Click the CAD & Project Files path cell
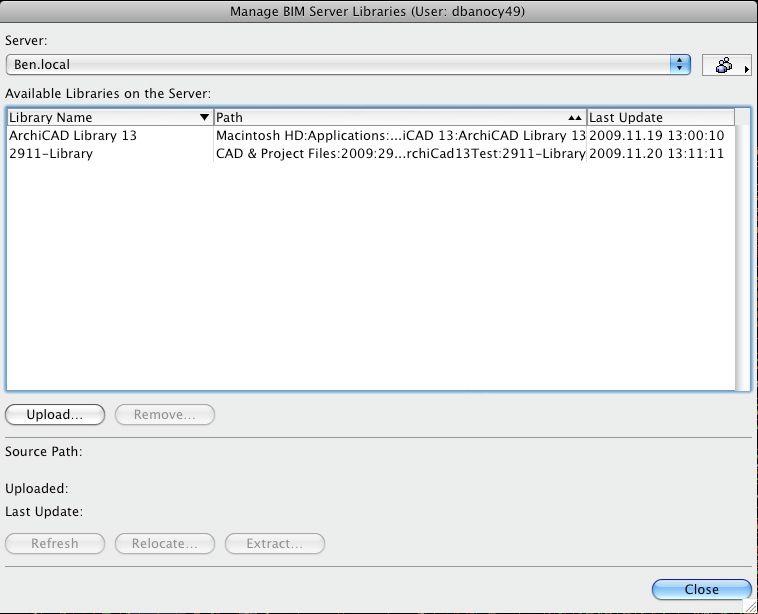 tap(400, 154)
